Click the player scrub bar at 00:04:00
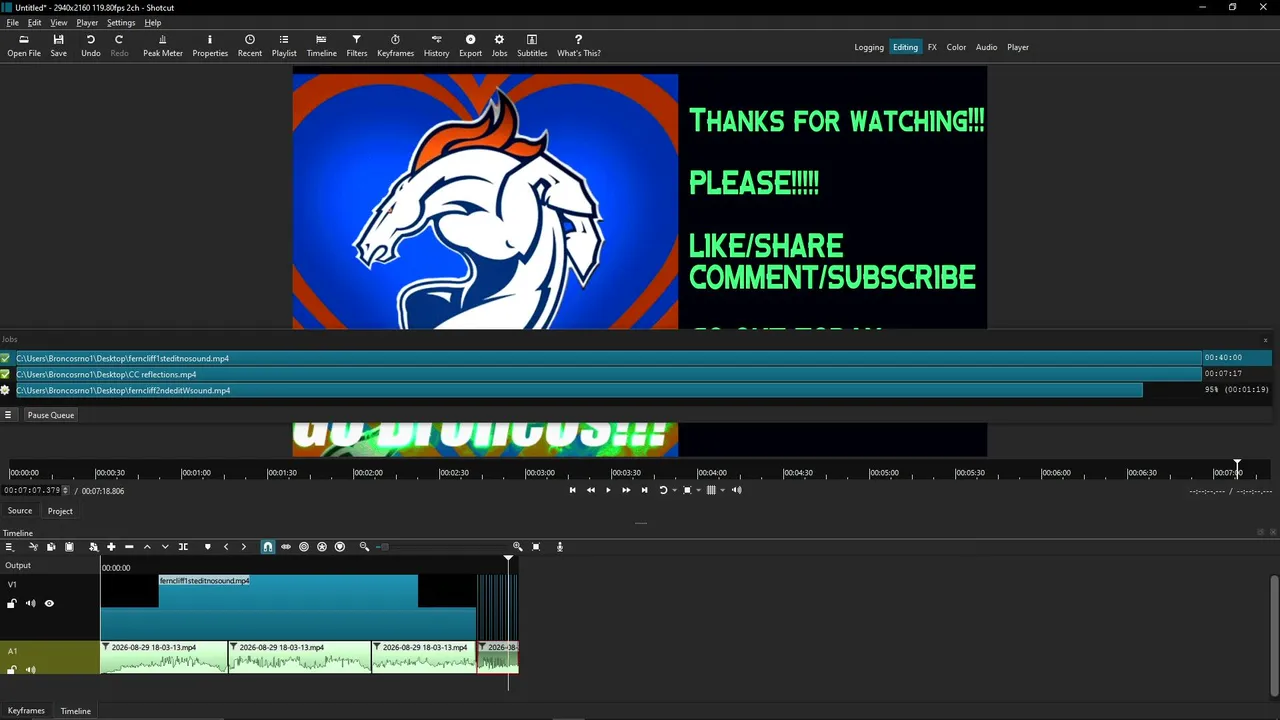This screenshot has height=720, width=1280. pyautogui.click(x=712, y=471)
